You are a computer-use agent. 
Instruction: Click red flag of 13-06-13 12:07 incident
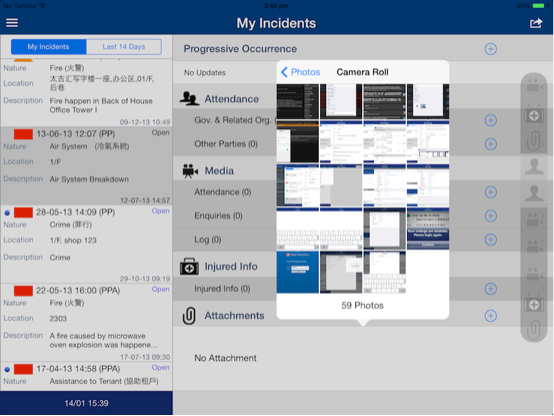click(23, 134)
